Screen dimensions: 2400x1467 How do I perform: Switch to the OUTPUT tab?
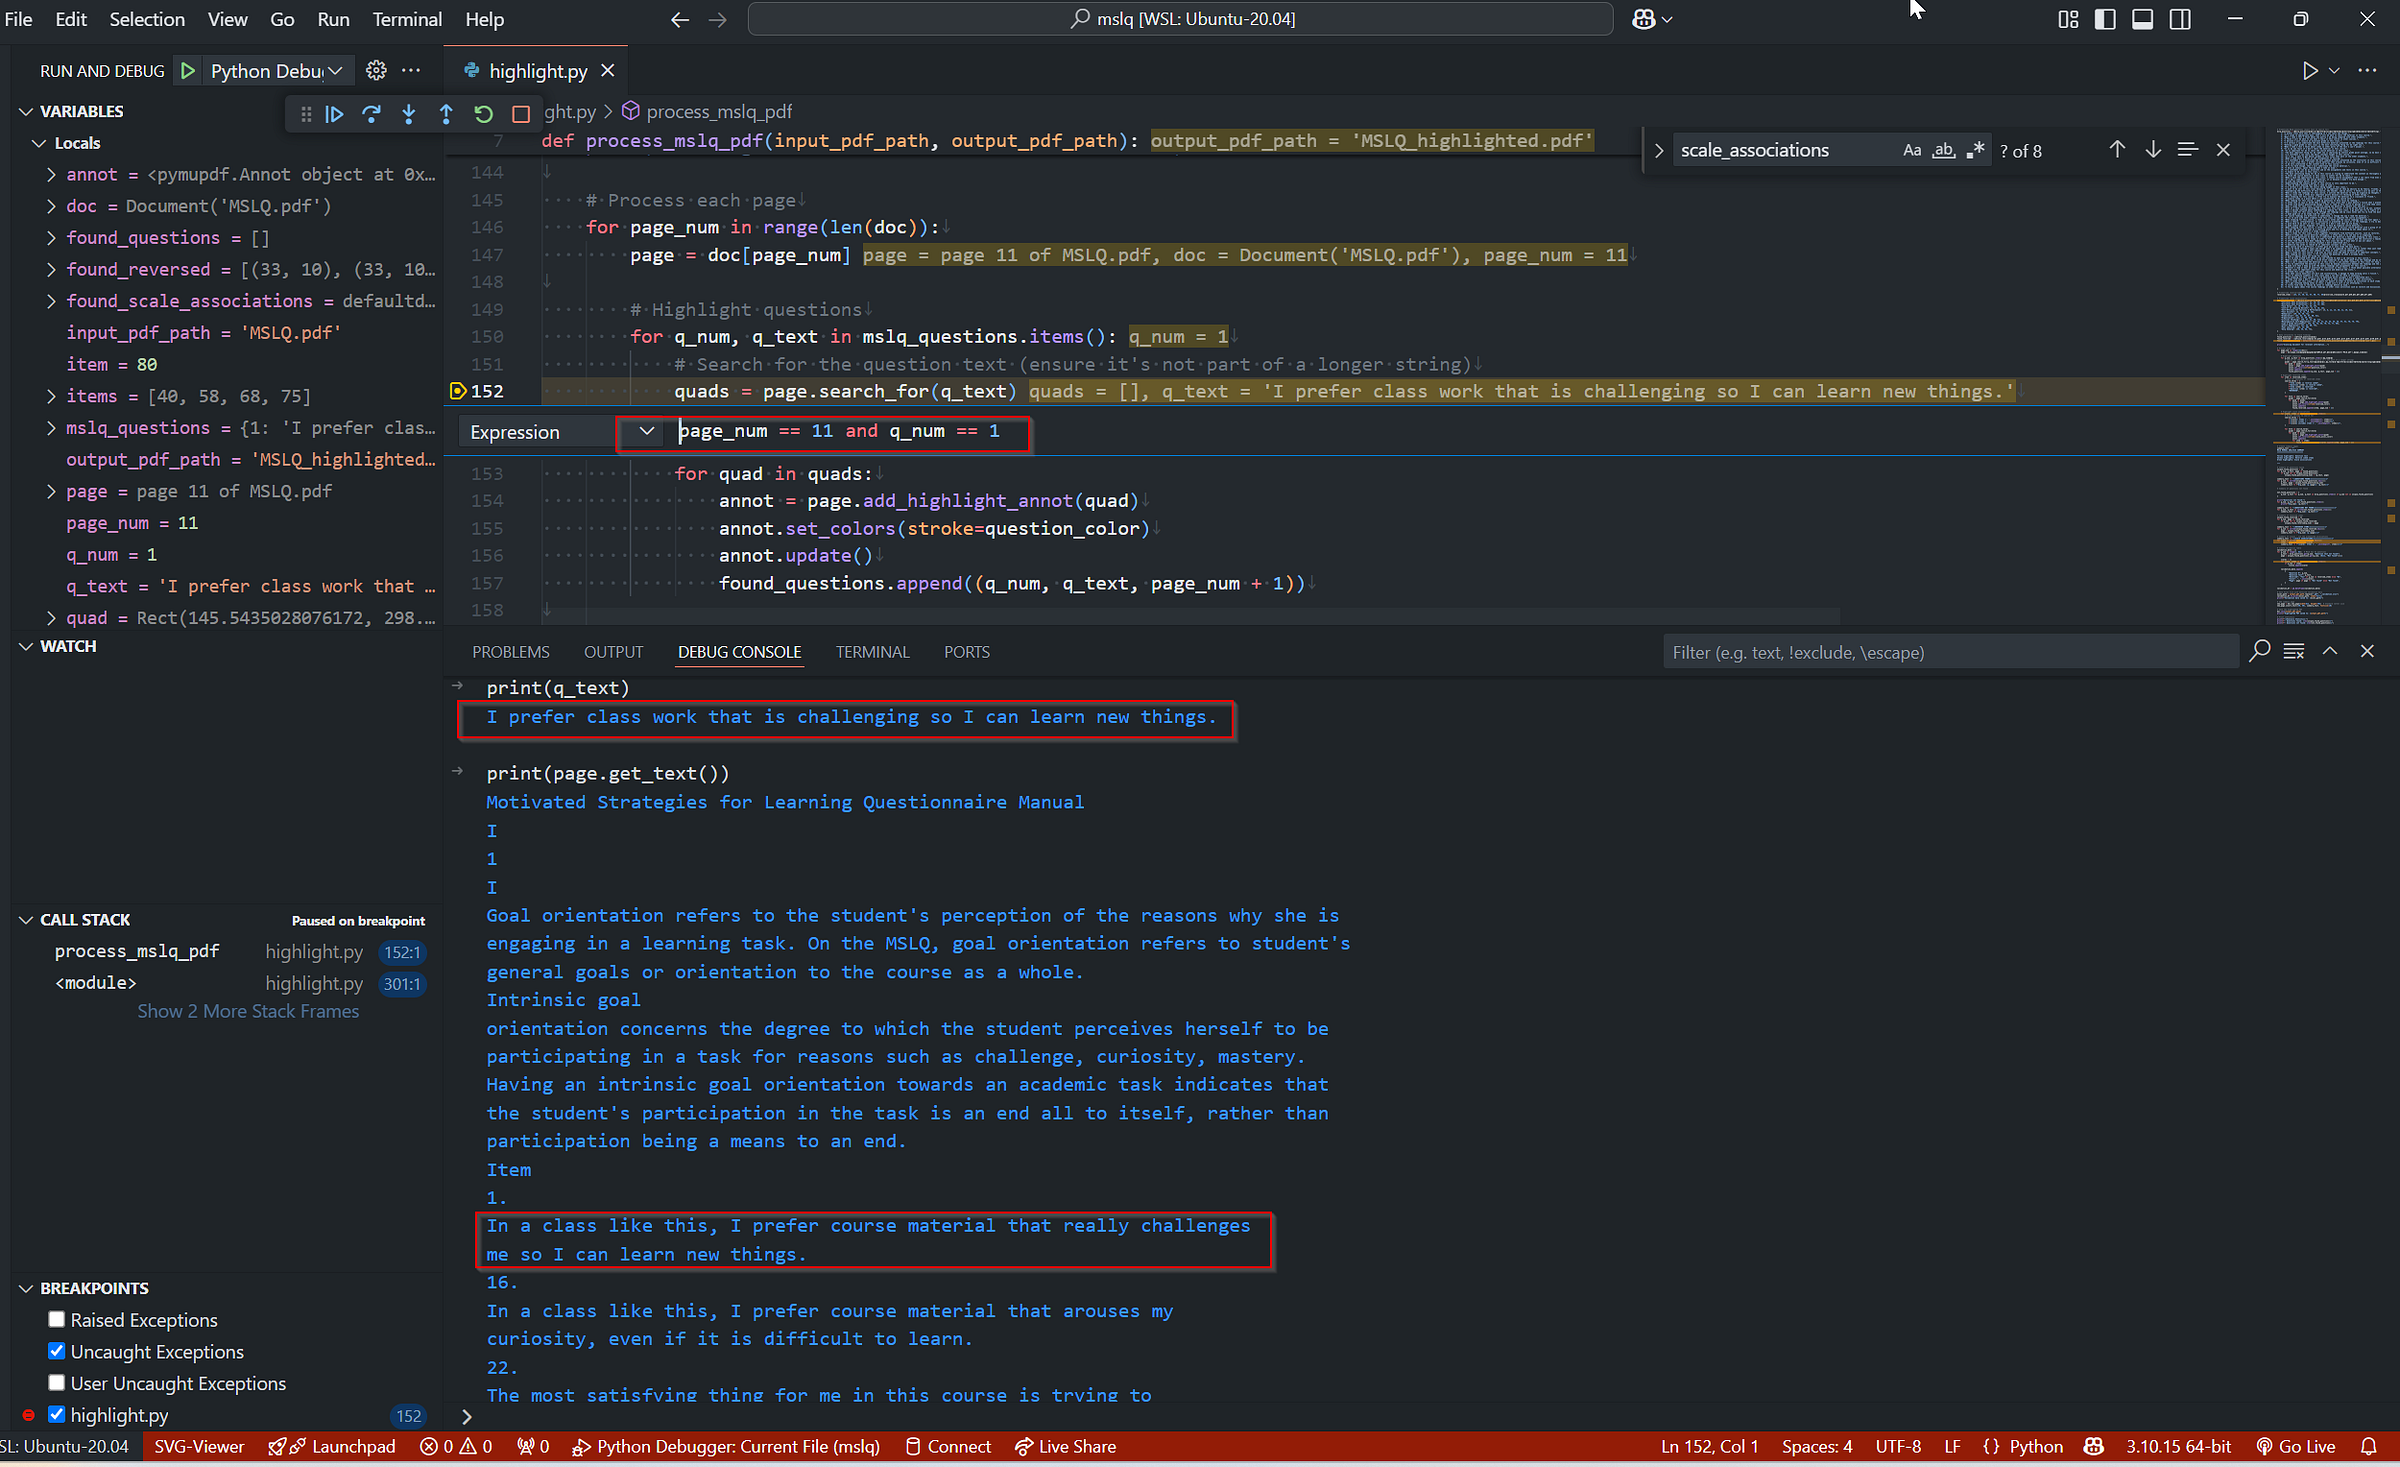tap(613, 652)
